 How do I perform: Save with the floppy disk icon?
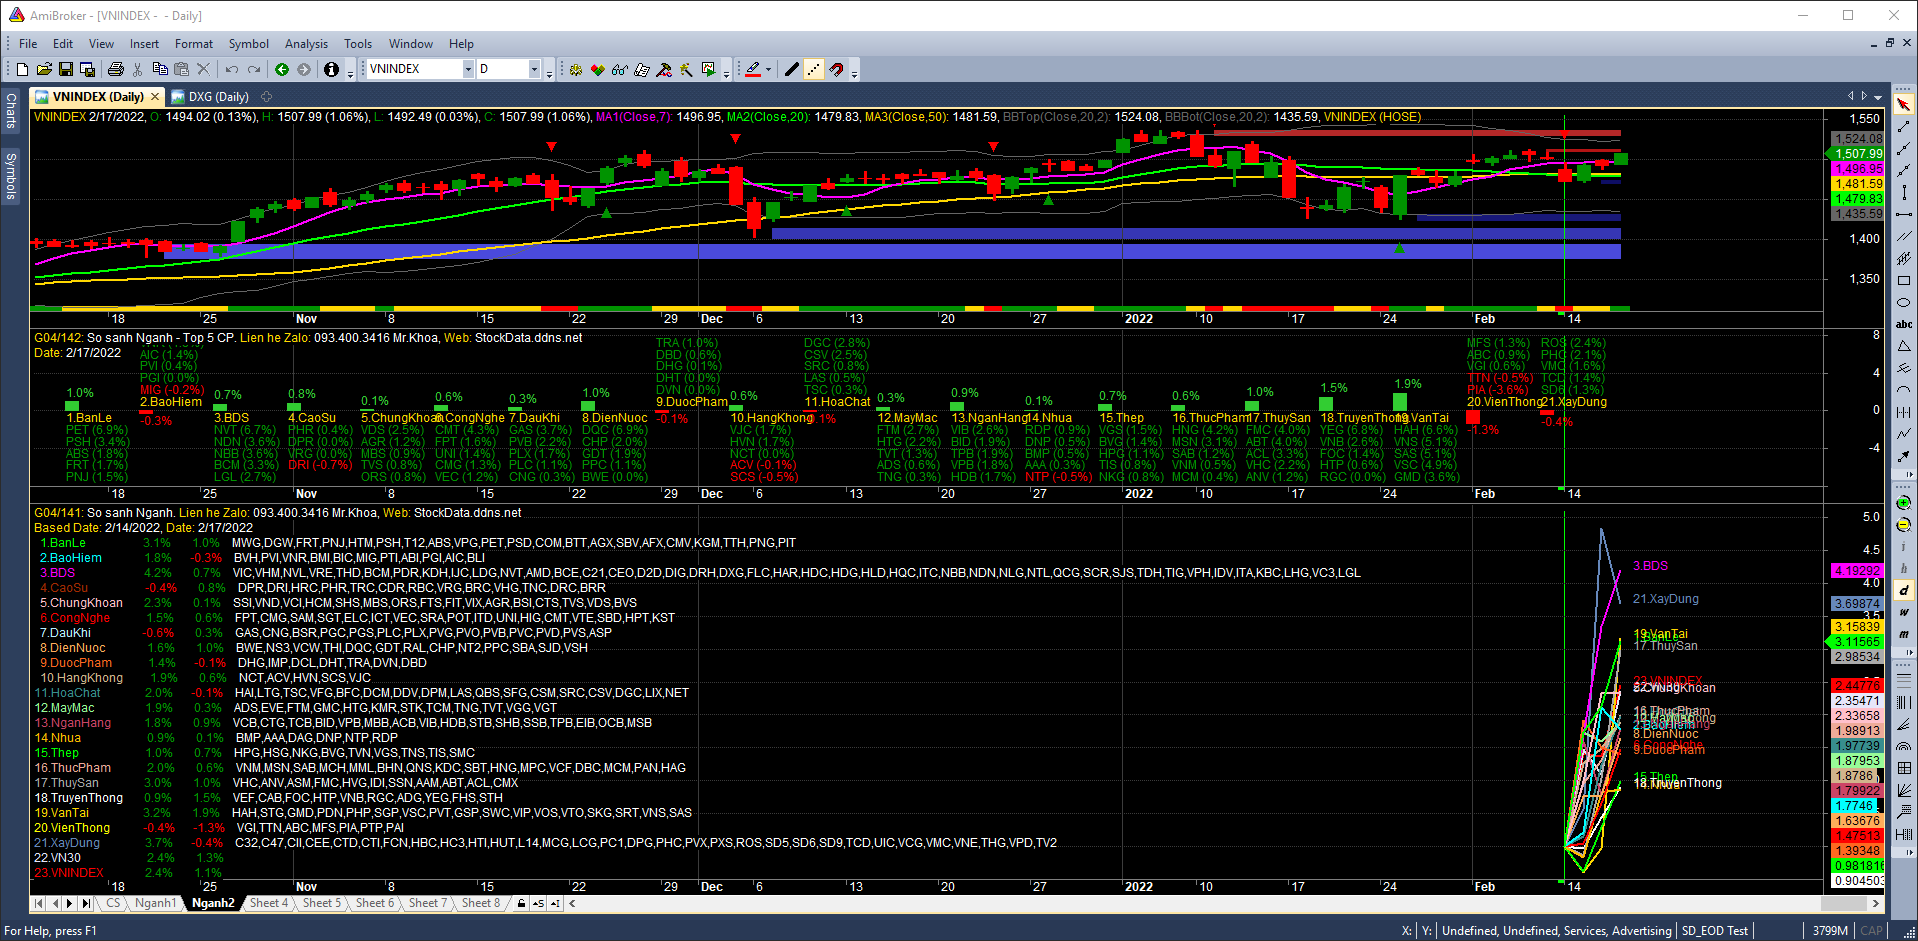(x=66, y=69)
